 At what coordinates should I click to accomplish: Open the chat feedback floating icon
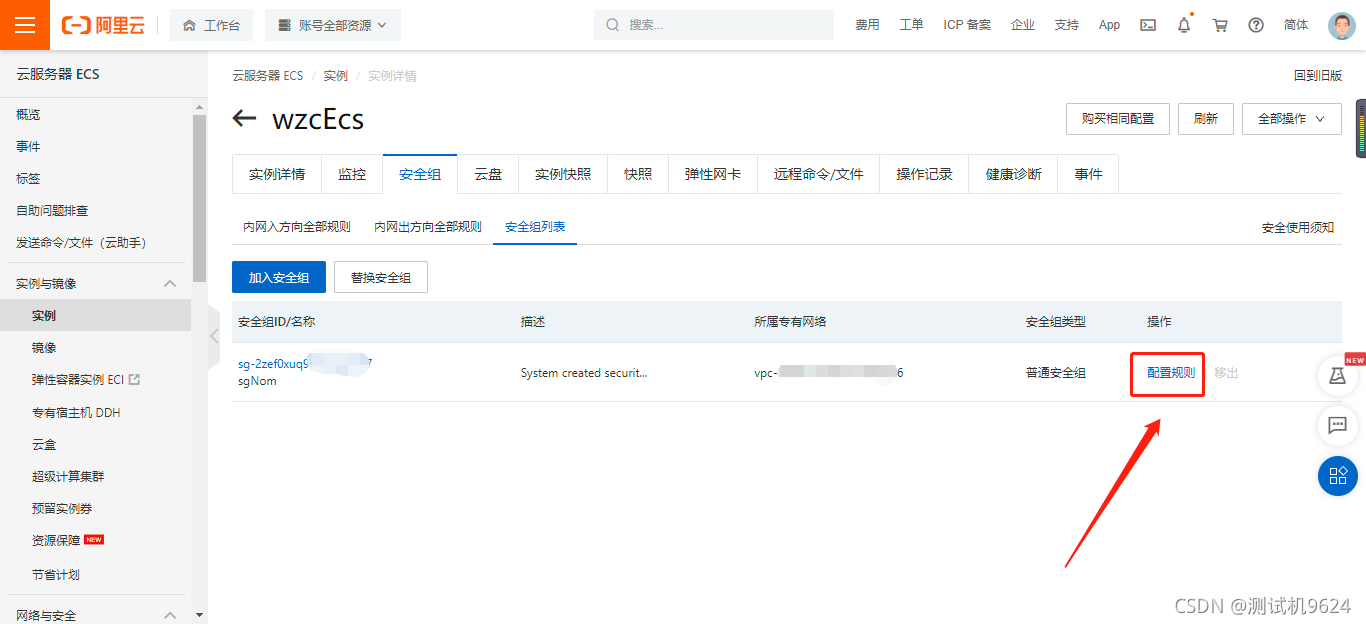[x=1337, y=425]
